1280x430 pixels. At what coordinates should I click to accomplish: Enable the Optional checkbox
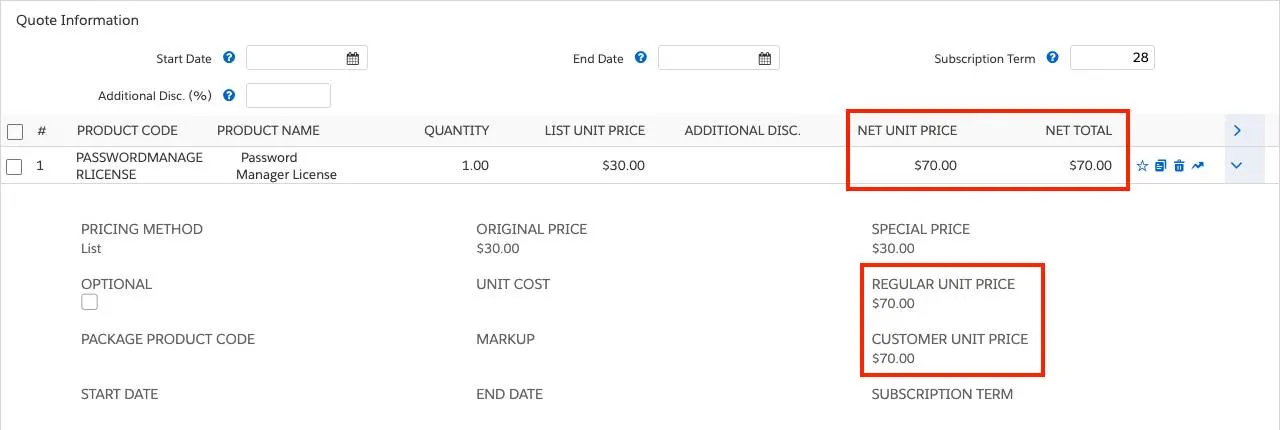(90, 302)
